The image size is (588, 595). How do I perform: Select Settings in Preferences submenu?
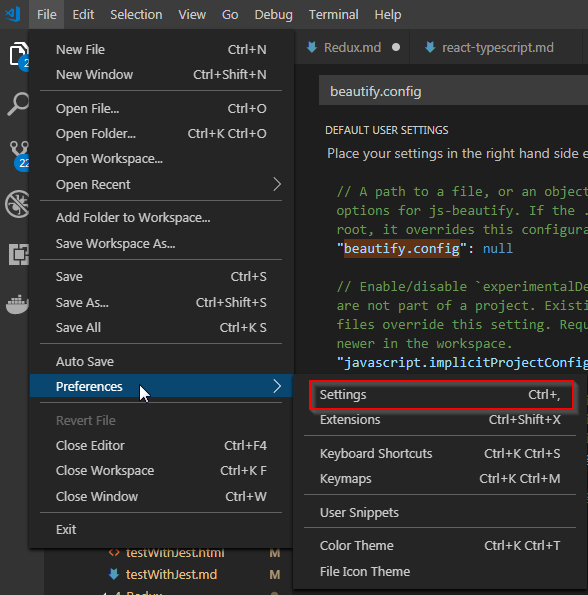click(441, 395)
